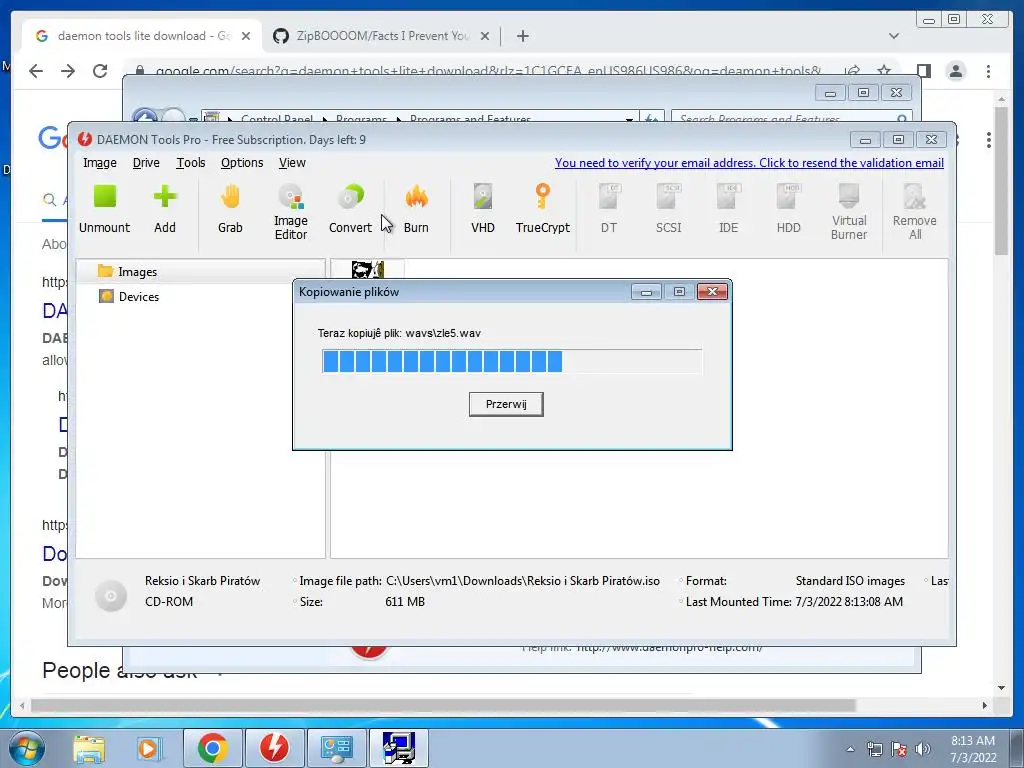1024x768 pixels.
Task: Click the Chrome address bar
Action: 487,70
